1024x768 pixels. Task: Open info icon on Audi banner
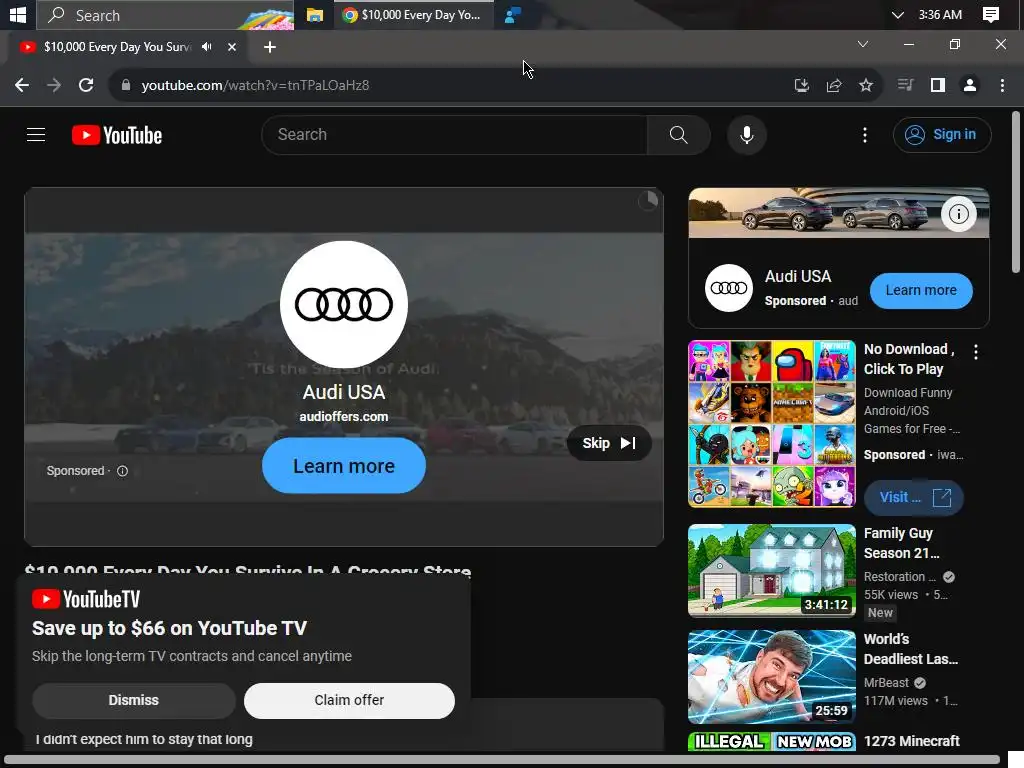958,214
